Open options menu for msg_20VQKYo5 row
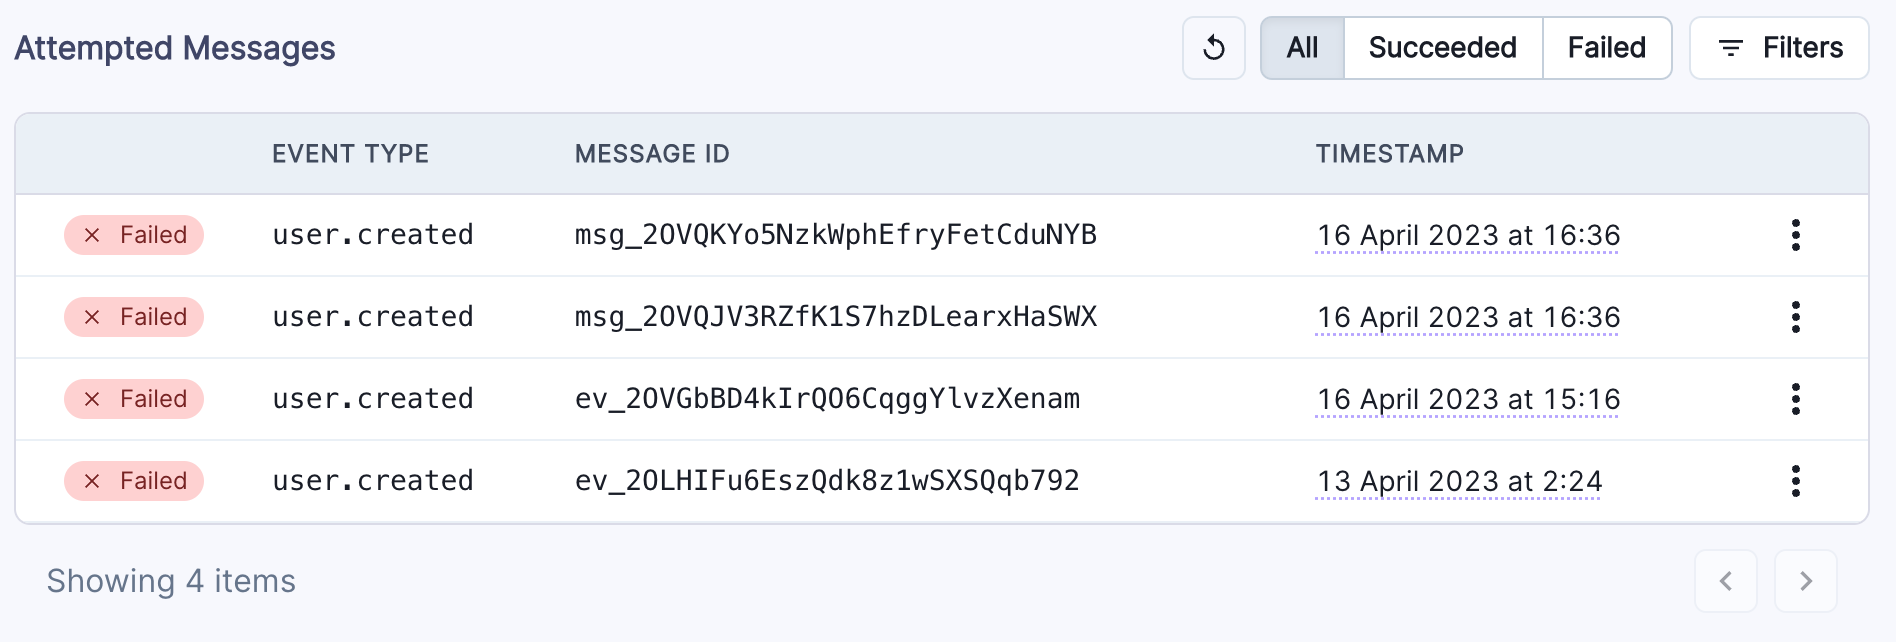Screen dimensions: 1896x642 [1796, 235]
